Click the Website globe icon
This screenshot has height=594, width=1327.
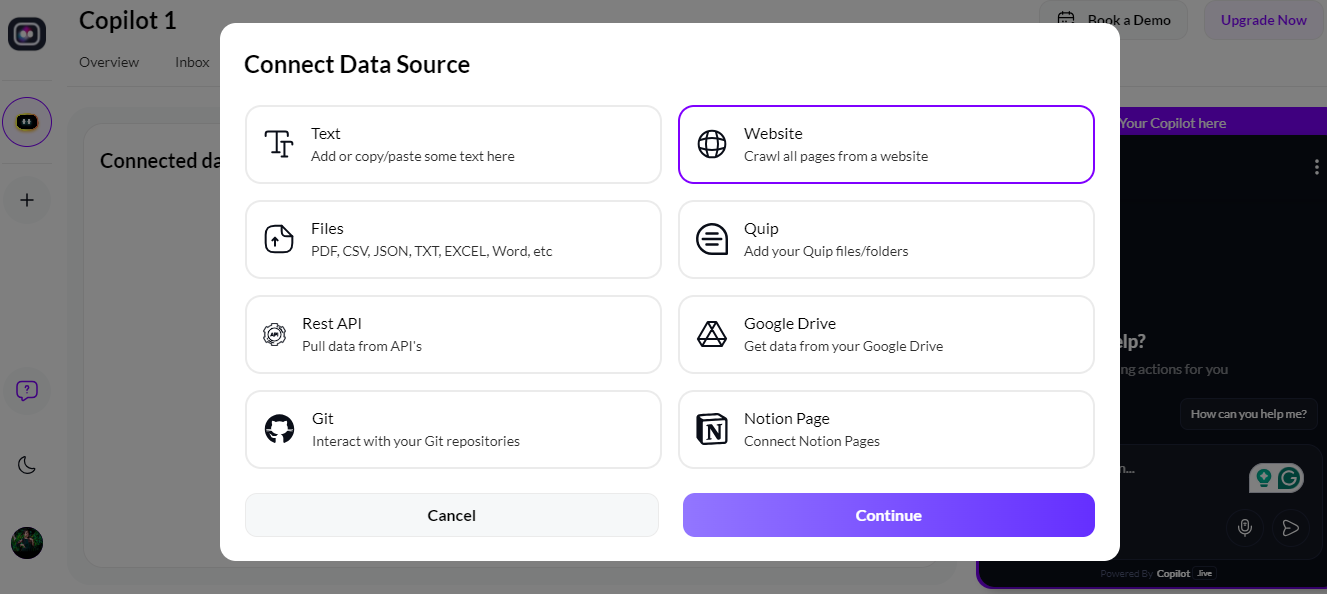coord(712,144)
